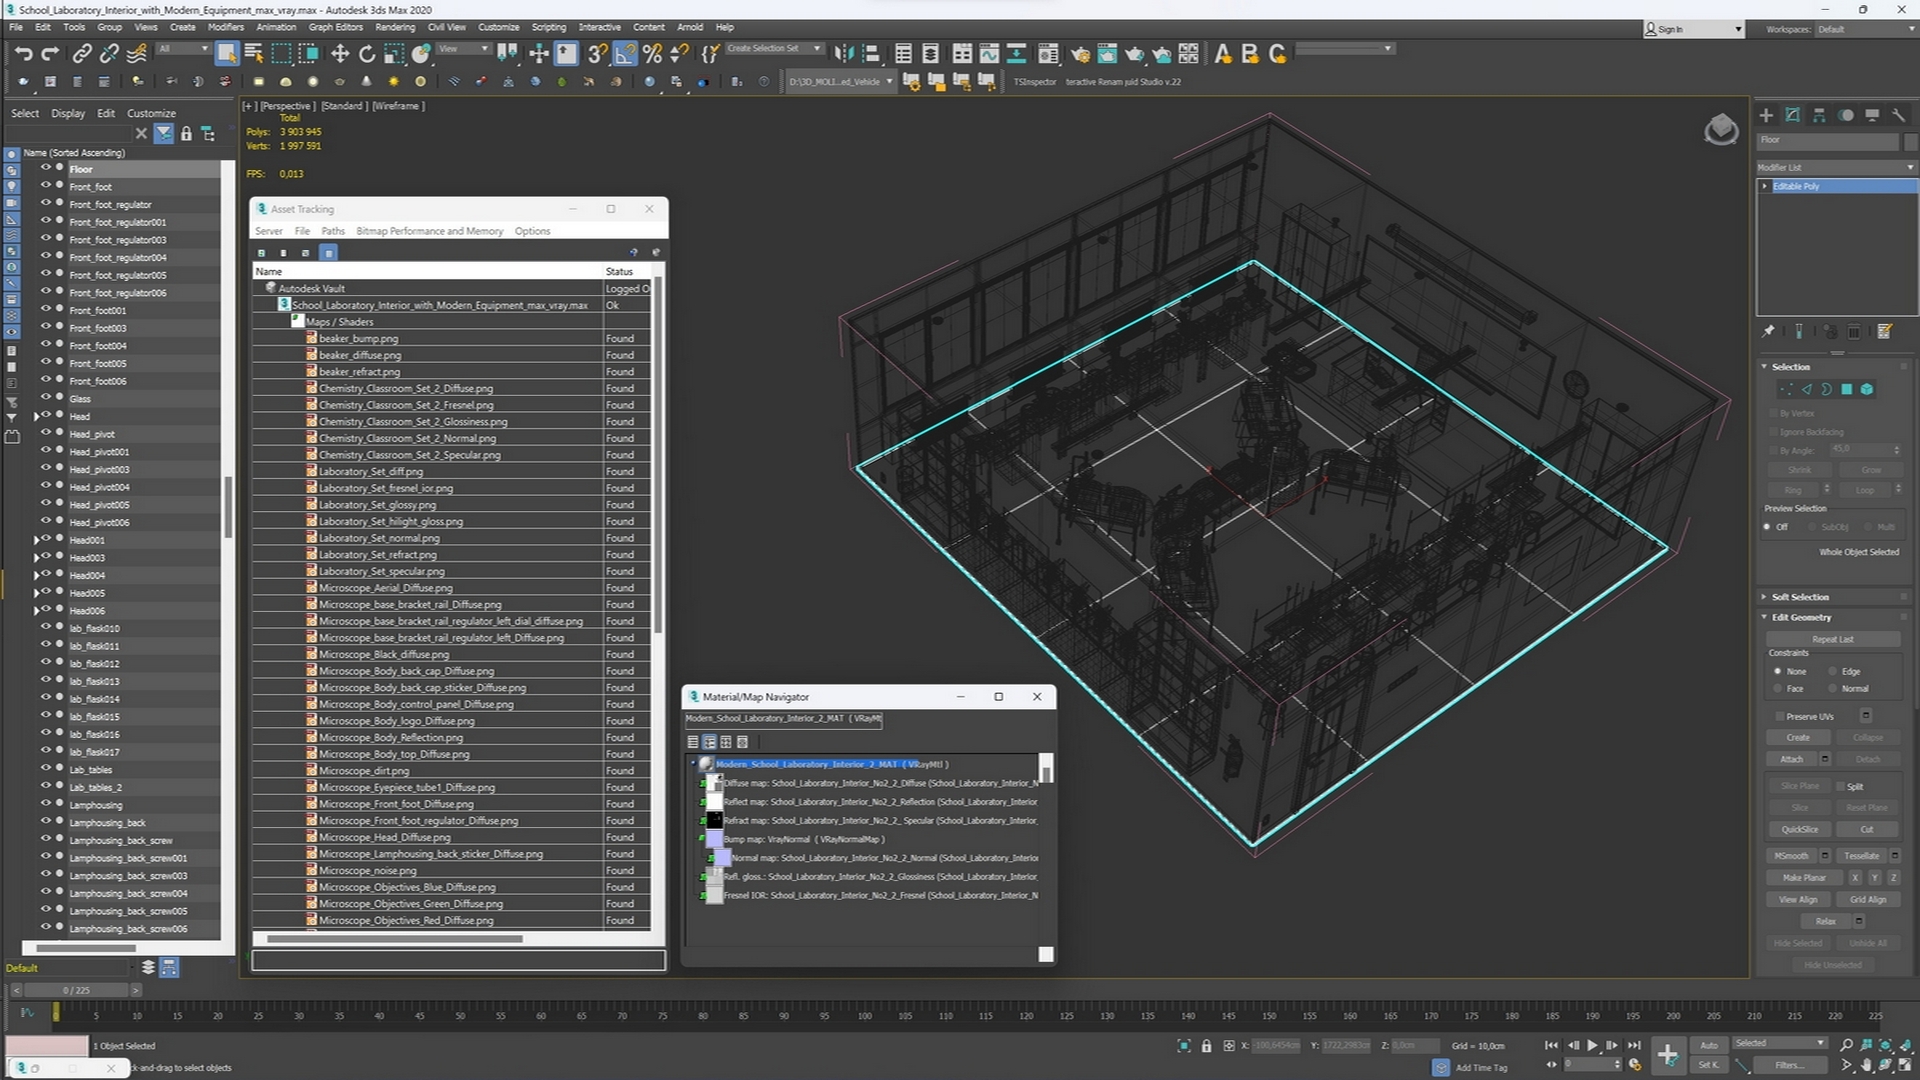Open the View reference coordinate dropdown
Viewport: 1920px width, 1080px height.
(464, 49)
